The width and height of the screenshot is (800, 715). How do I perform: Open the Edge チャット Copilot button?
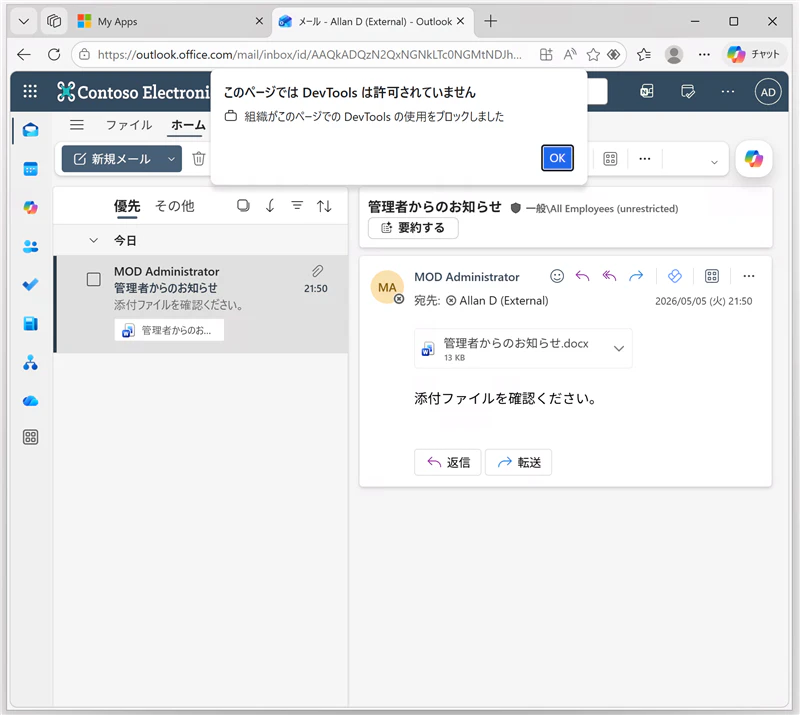[754, 54]
